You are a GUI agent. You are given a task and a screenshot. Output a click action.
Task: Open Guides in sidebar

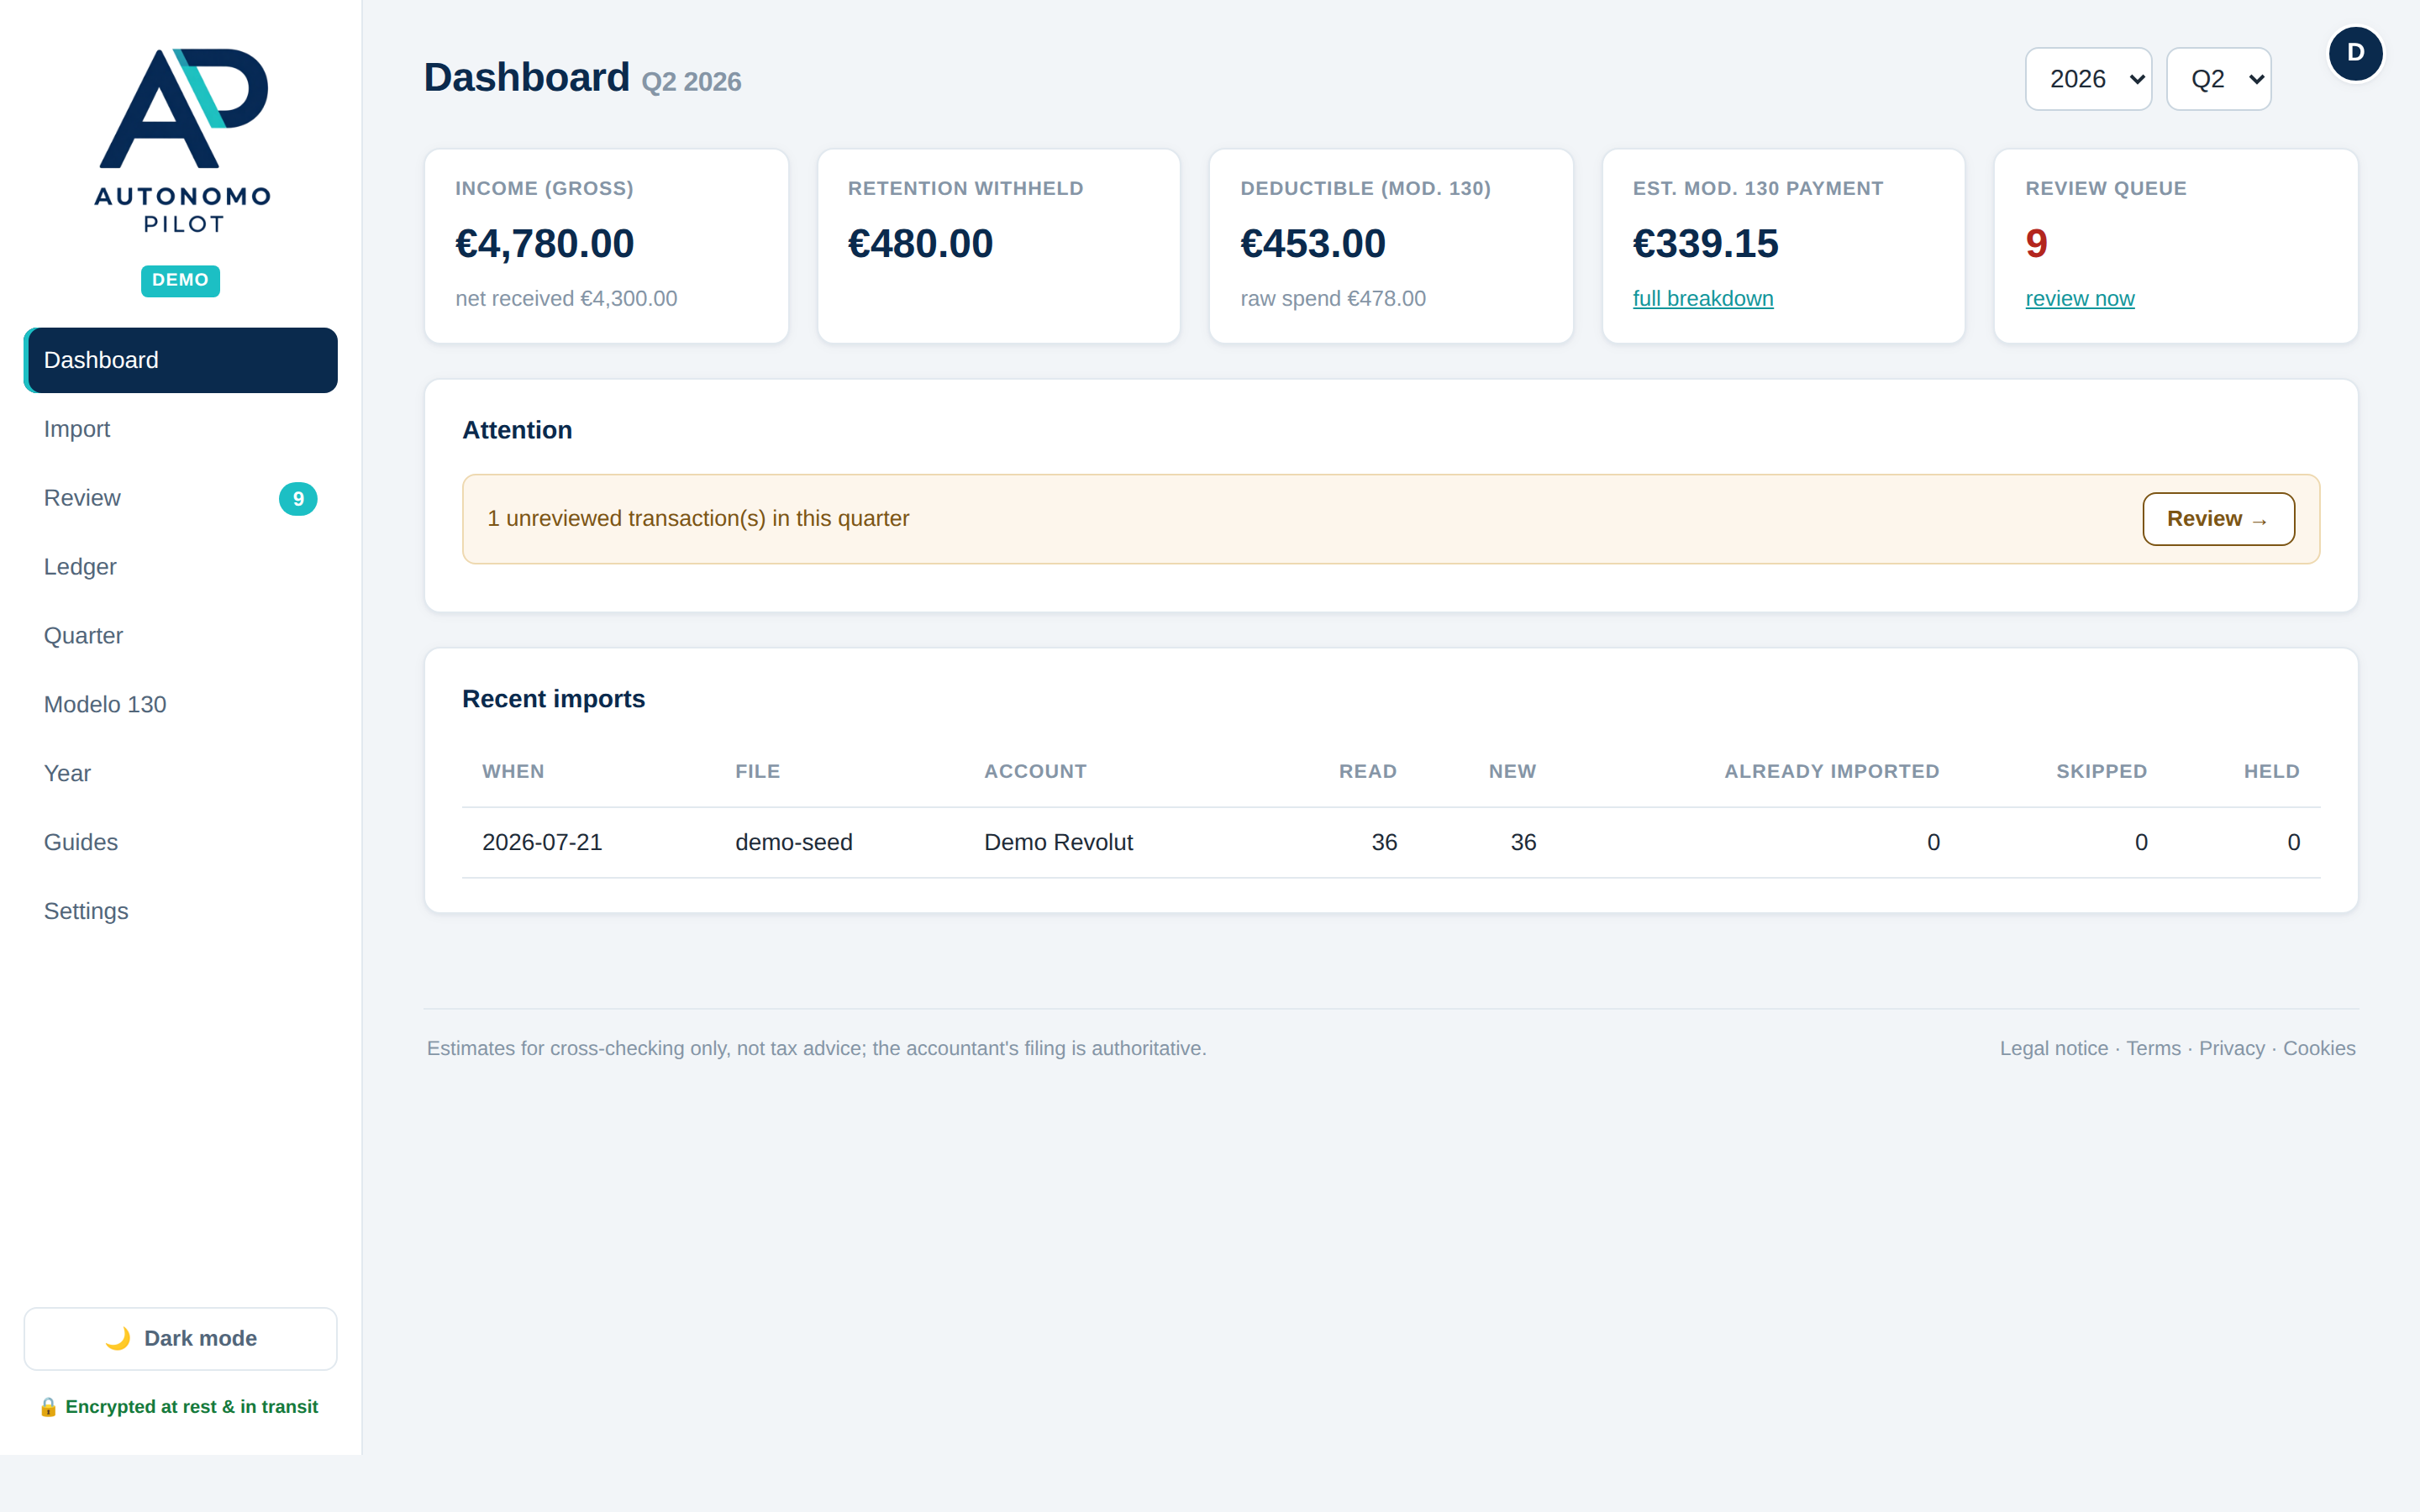coord(180,843)
